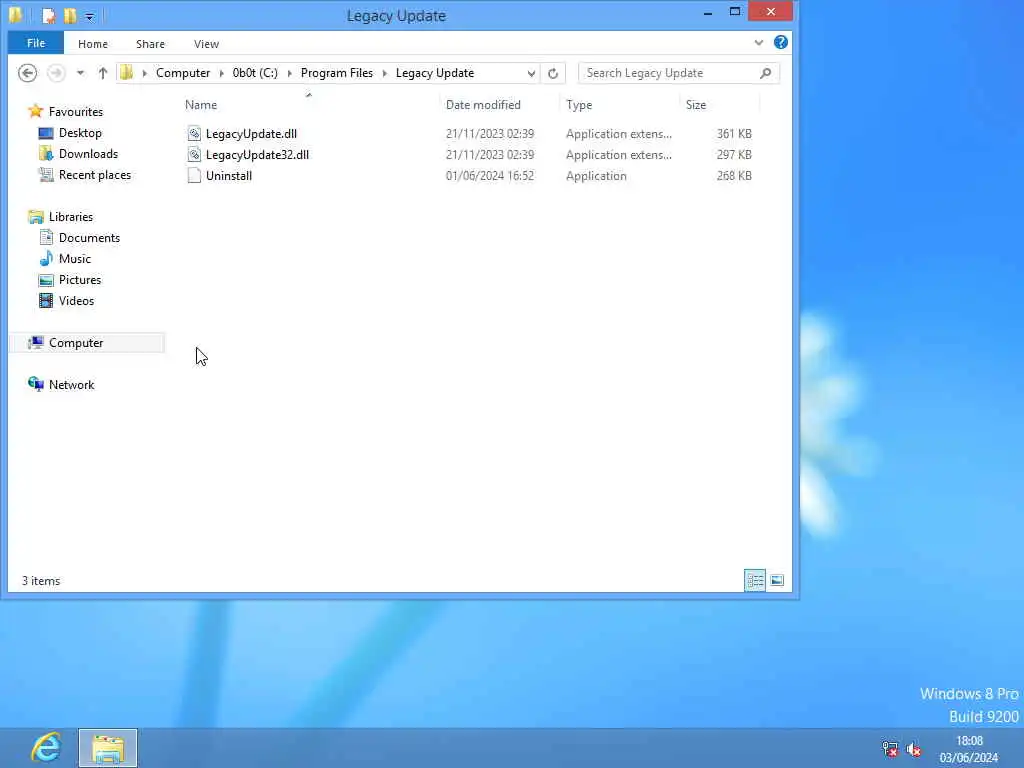Click the 361 KB size cell
Image resolution: width=1024 pixels, height=768 pixels.
[x=734, y=134]
